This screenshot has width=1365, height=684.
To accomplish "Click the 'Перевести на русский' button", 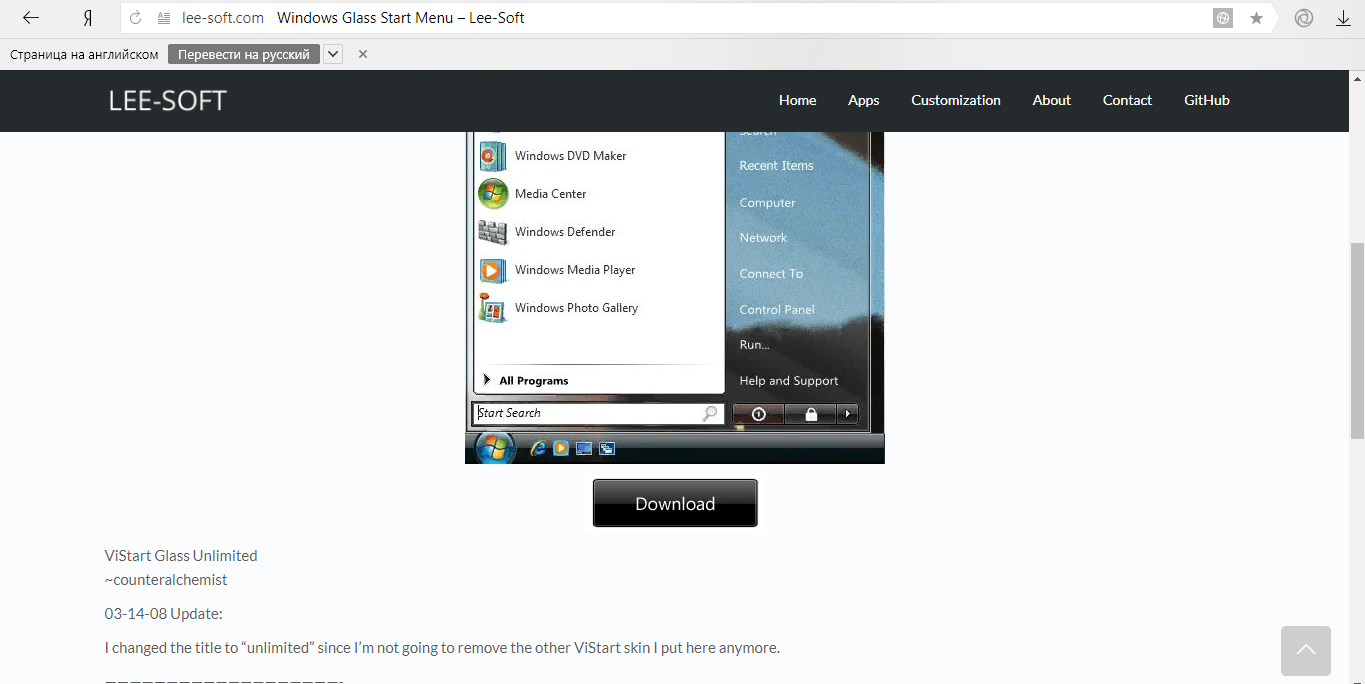I will click(x=244, y=54).
